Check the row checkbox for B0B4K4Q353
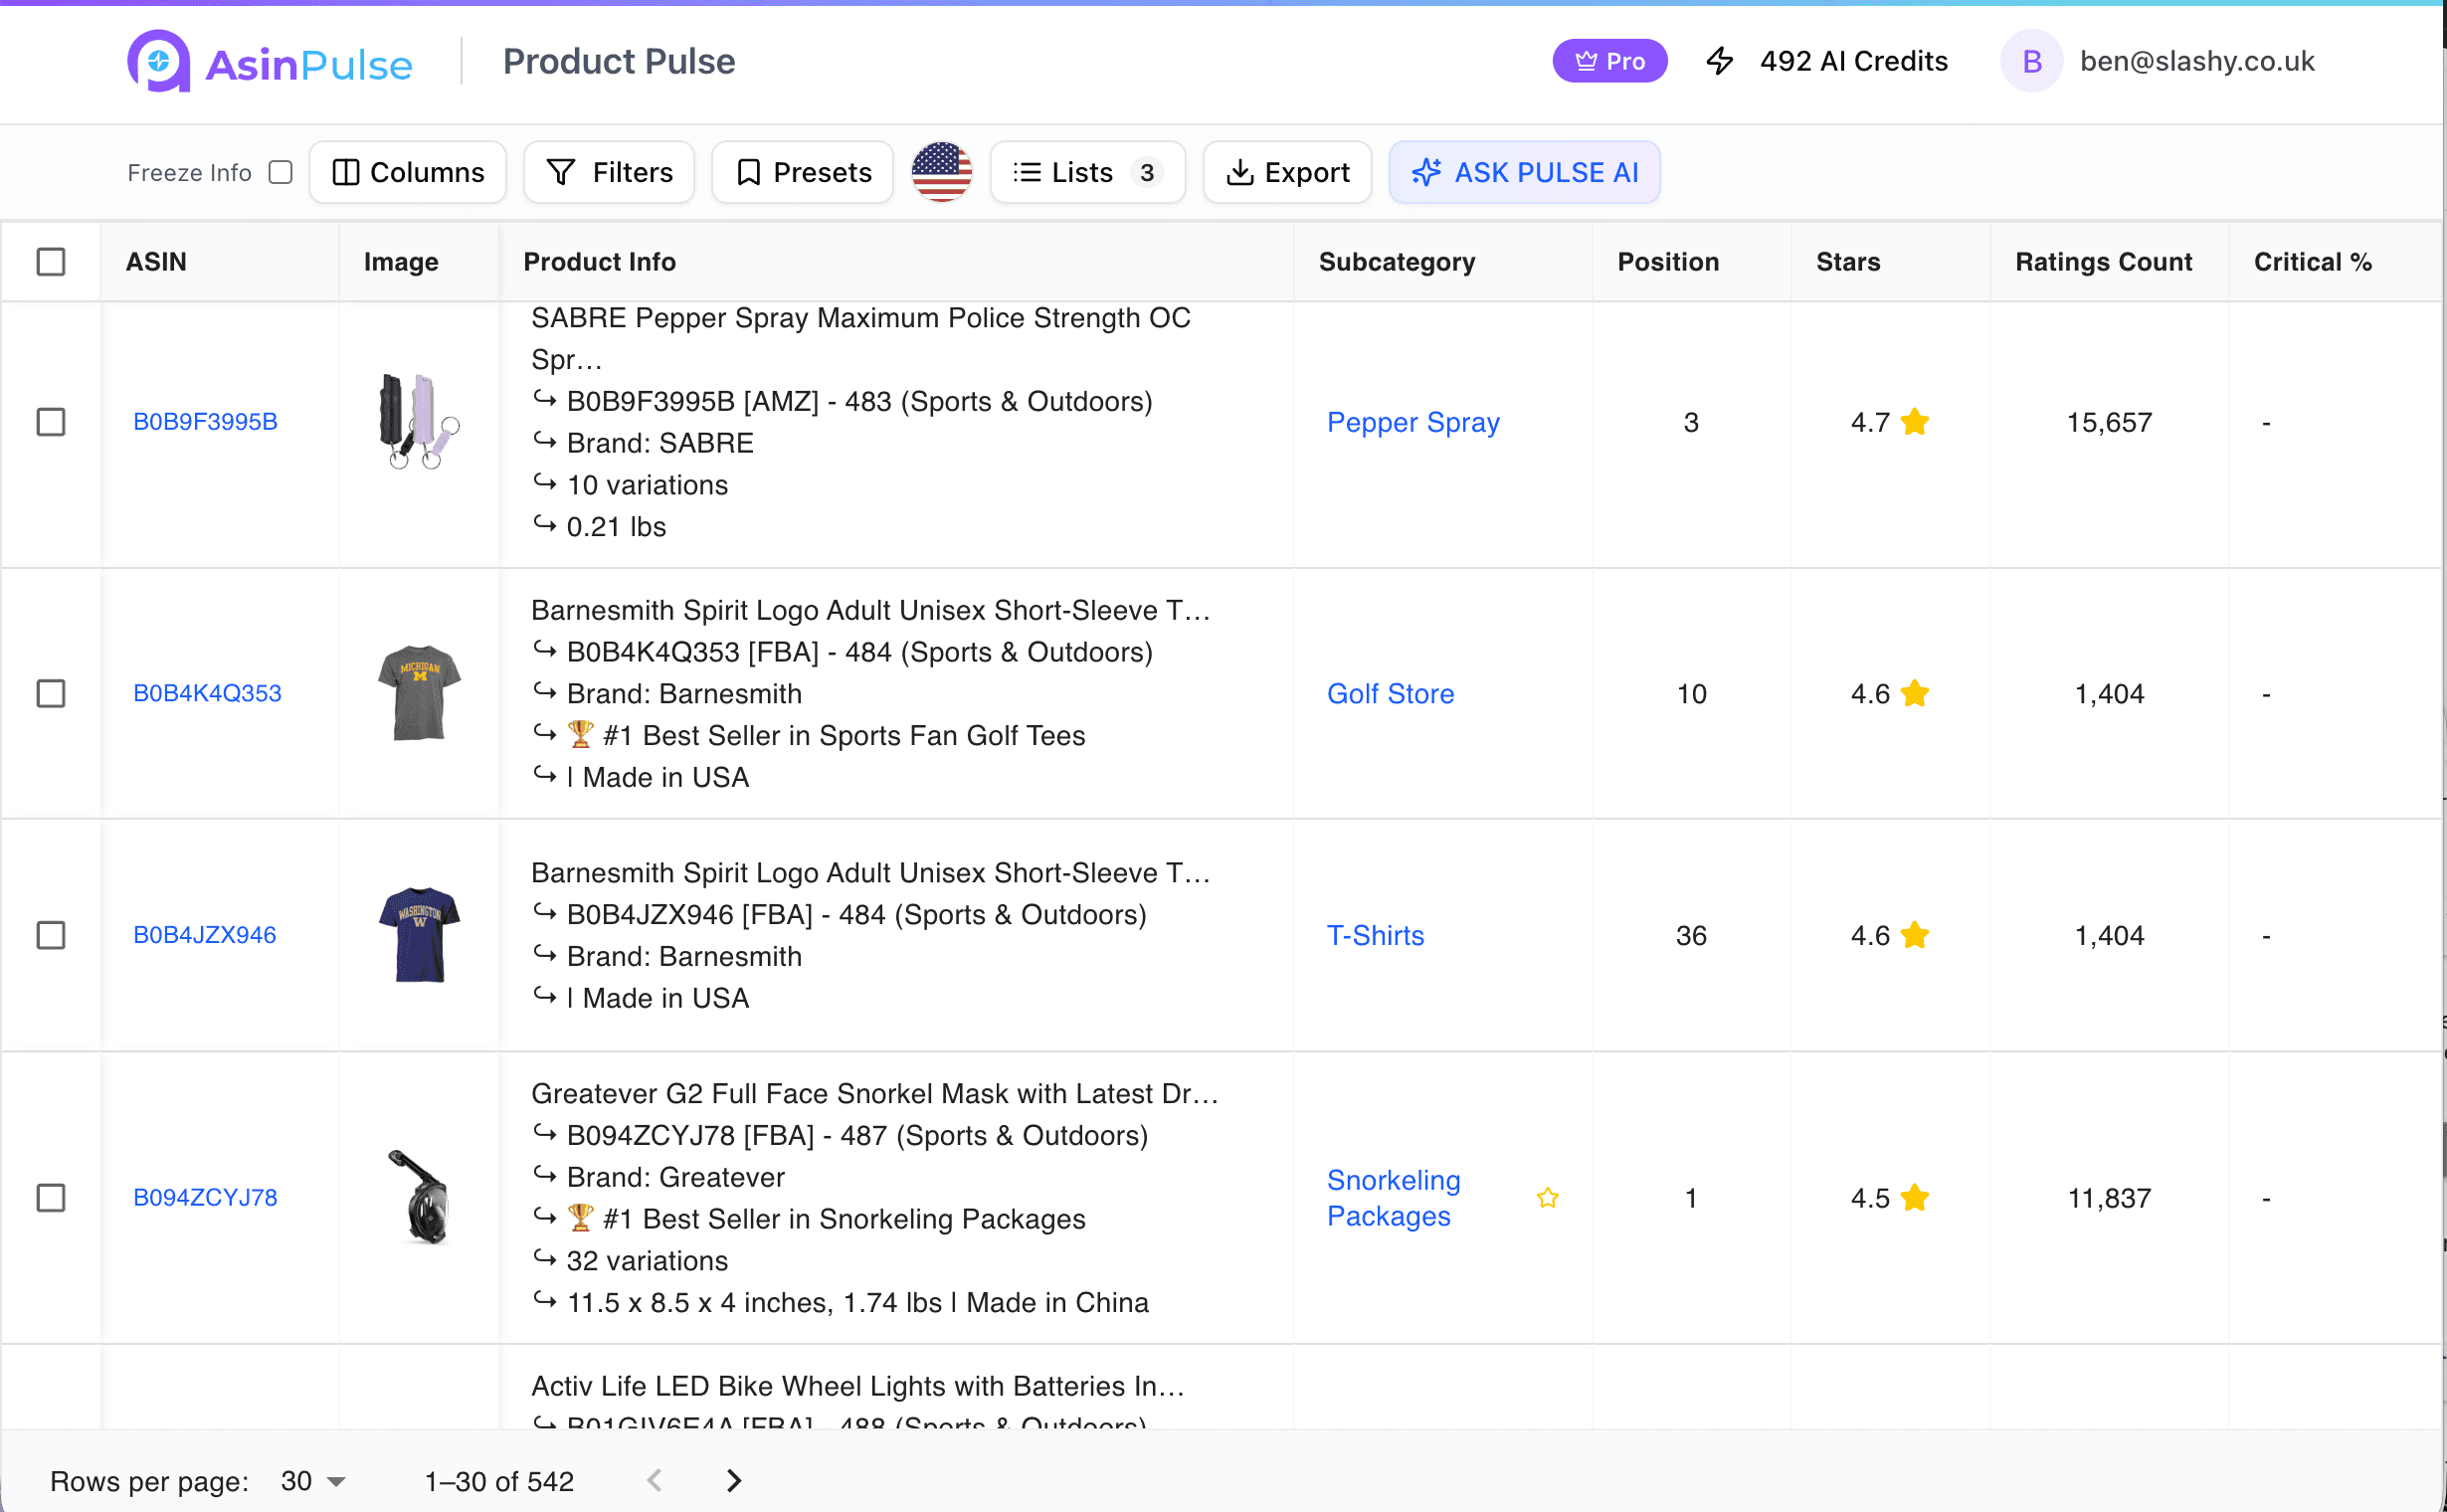The height and width of the screenshot is (1512, 2447). [x=51, y=693]
